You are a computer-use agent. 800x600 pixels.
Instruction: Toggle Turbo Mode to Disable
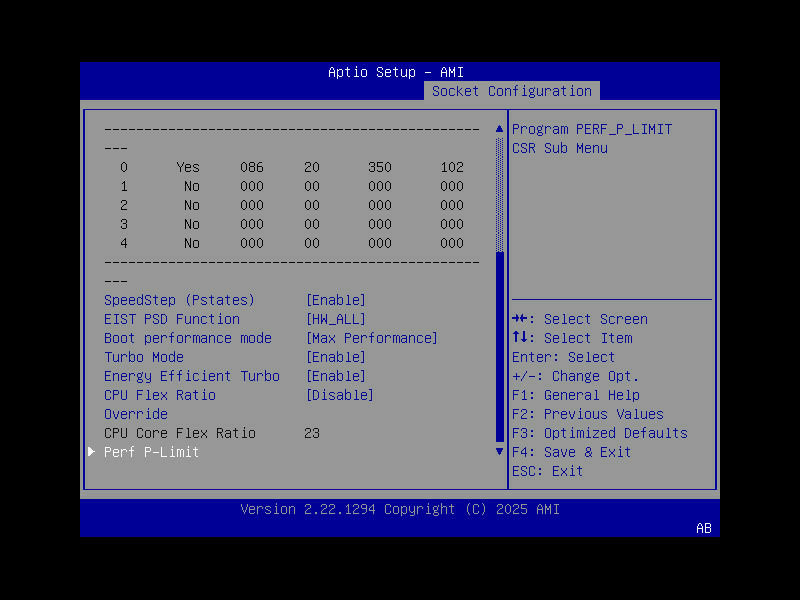[x=336, y=356]
